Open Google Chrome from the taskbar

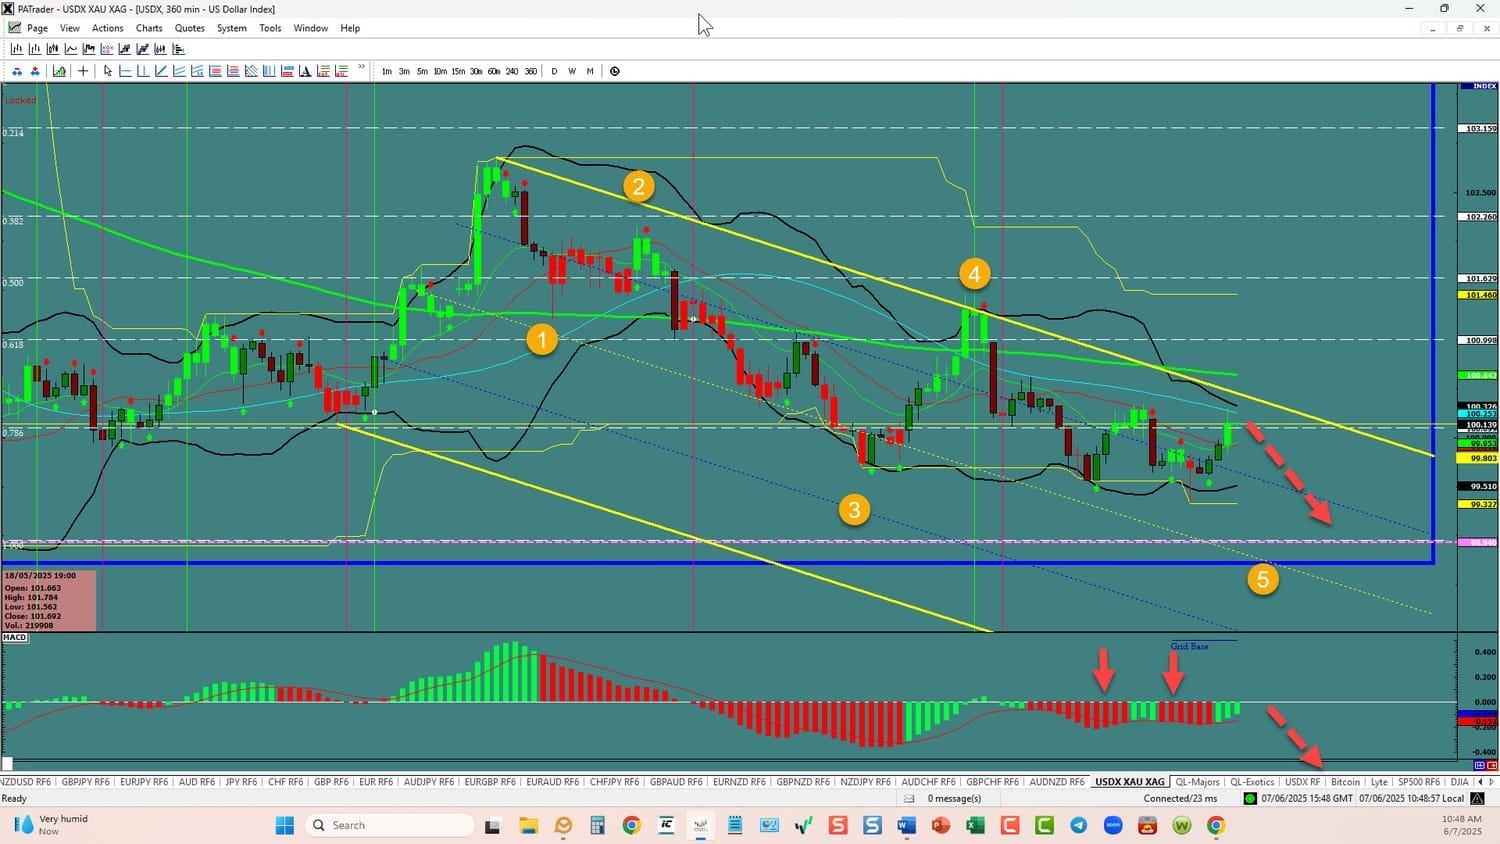pos(631,825)
